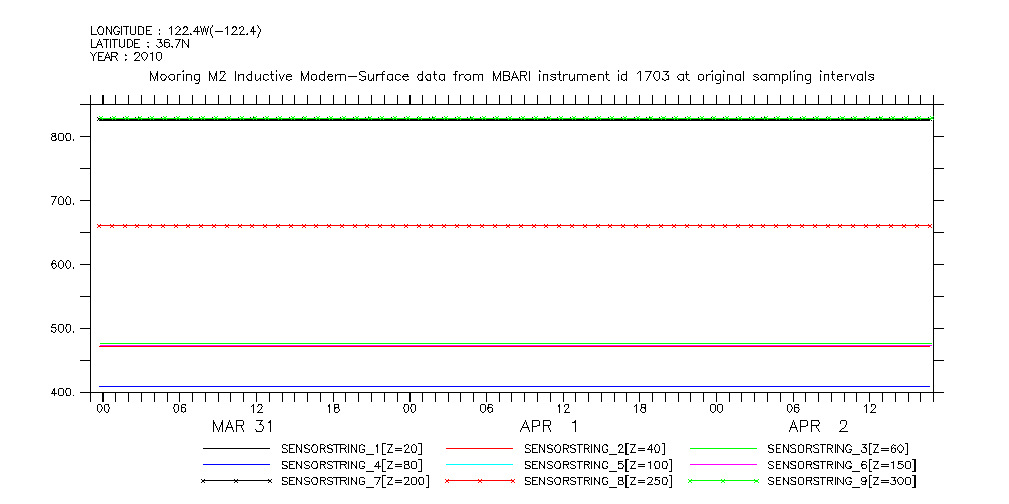The width and height of the screenshot is (1009, 504).
Task: Select the SENSORSTRING_5[Z=100] legend label
Action: coord(598,465)
